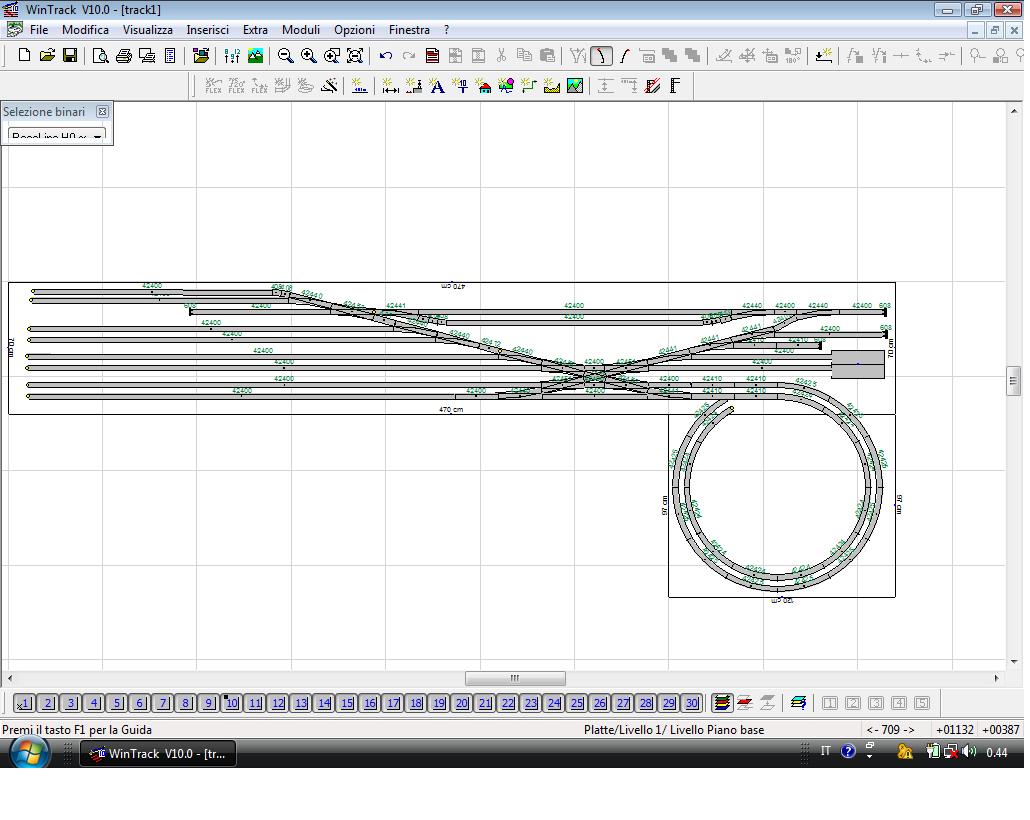Zoom to fit the whole layout
The width and height of the screenshot is (1030, 820).
click(355, 56)
